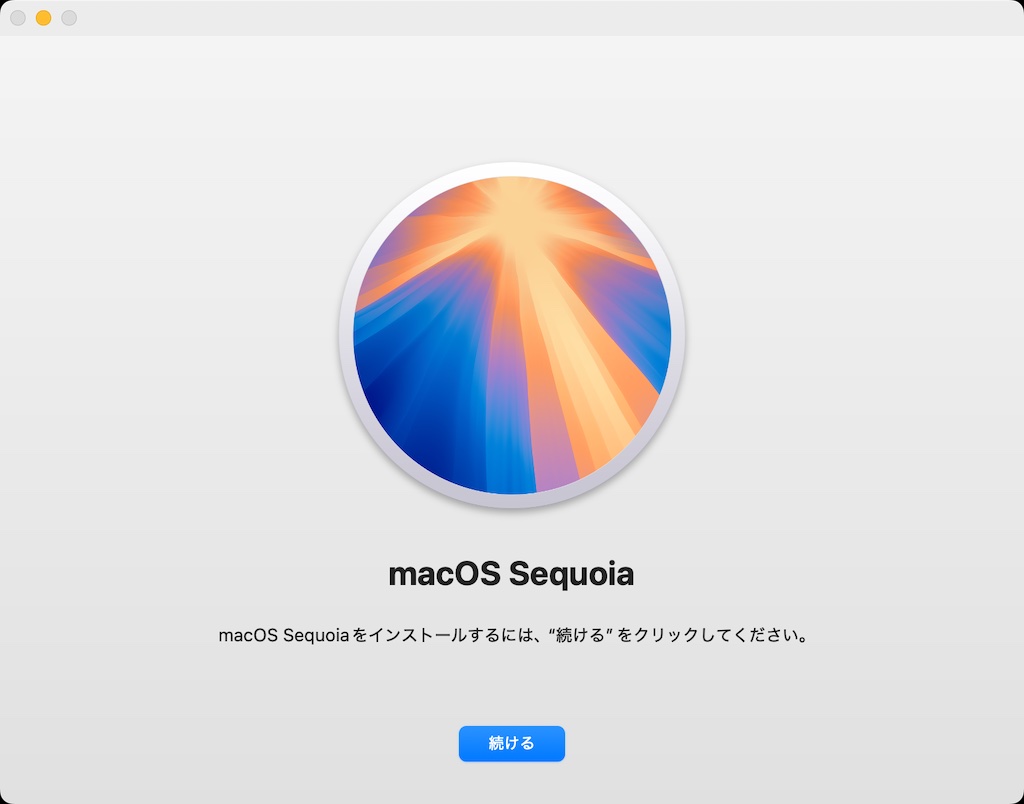The width and height of the screenshot is (1024, 804).
Task: Click the empty area between instruction and button
Action: pos(511,686)
